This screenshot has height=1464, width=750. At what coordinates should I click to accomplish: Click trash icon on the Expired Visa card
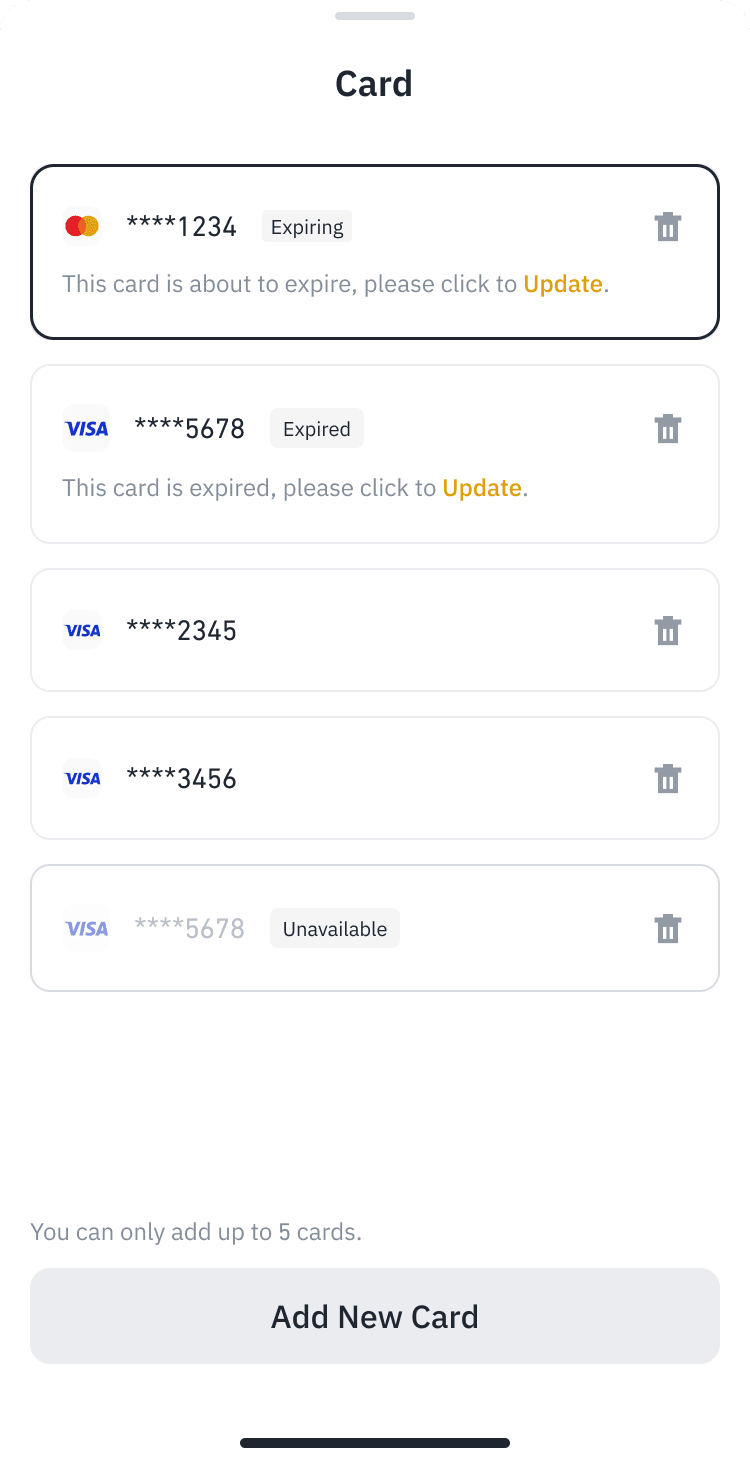click(668, 429)
